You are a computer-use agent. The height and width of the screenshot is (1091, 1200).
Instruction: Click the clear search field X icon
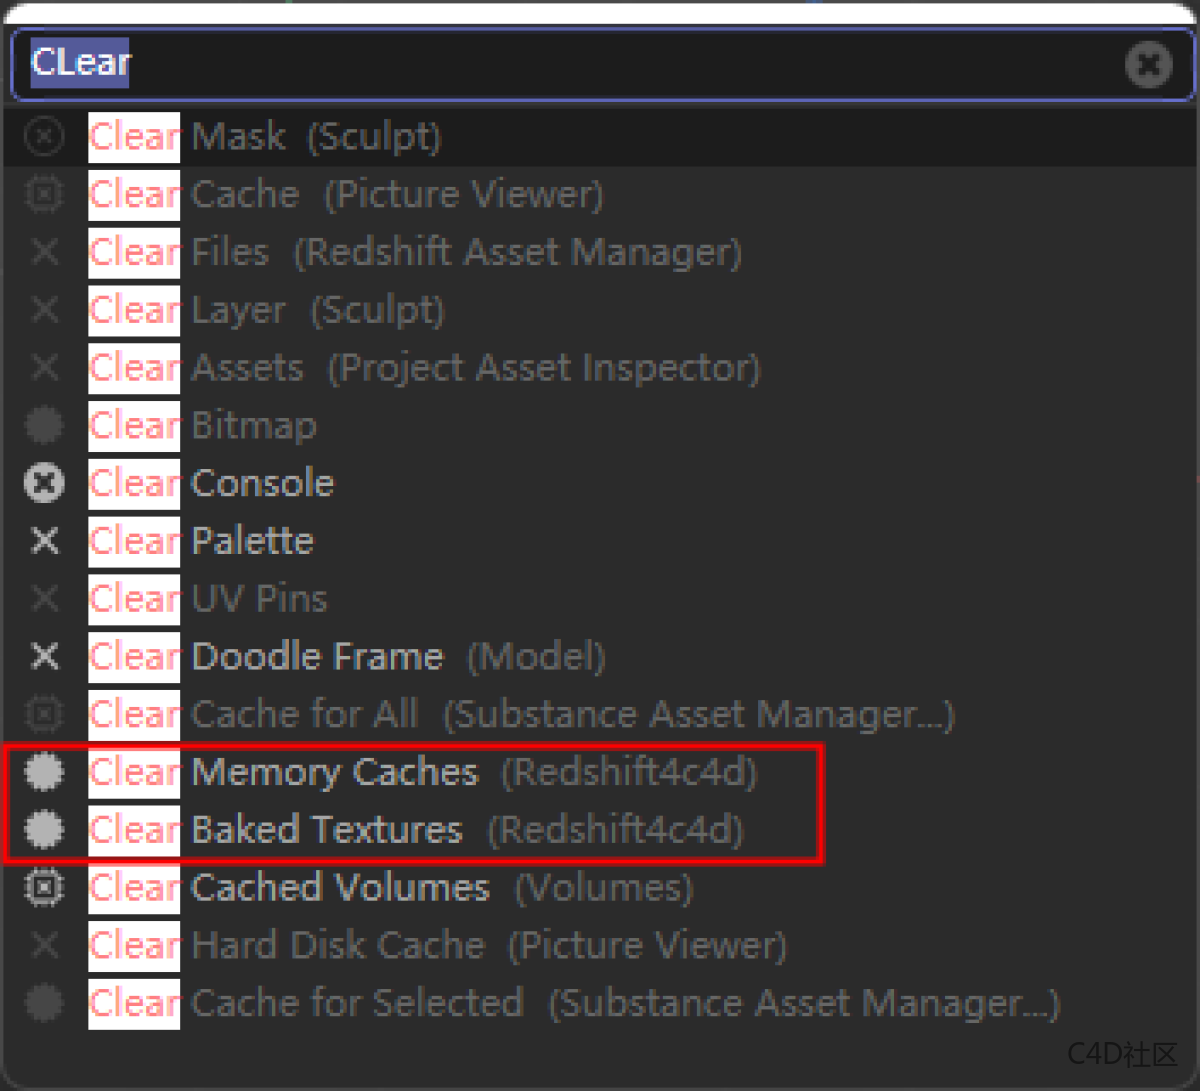click(x=1148, y=65)
